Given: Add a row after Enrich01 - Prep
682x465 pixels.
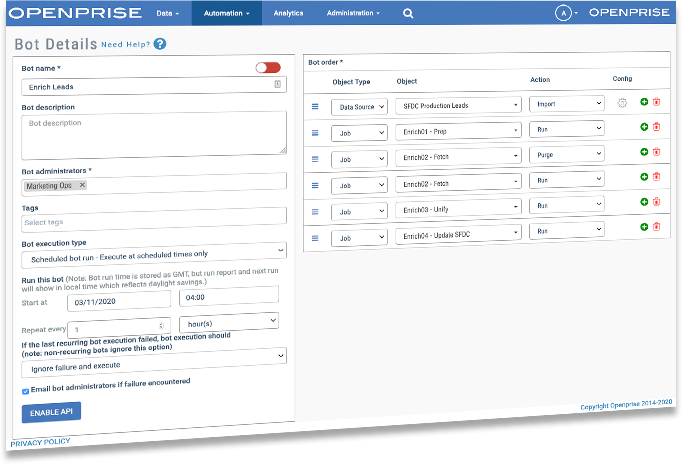Looking at the screenshot, I should tap(644, 127).
